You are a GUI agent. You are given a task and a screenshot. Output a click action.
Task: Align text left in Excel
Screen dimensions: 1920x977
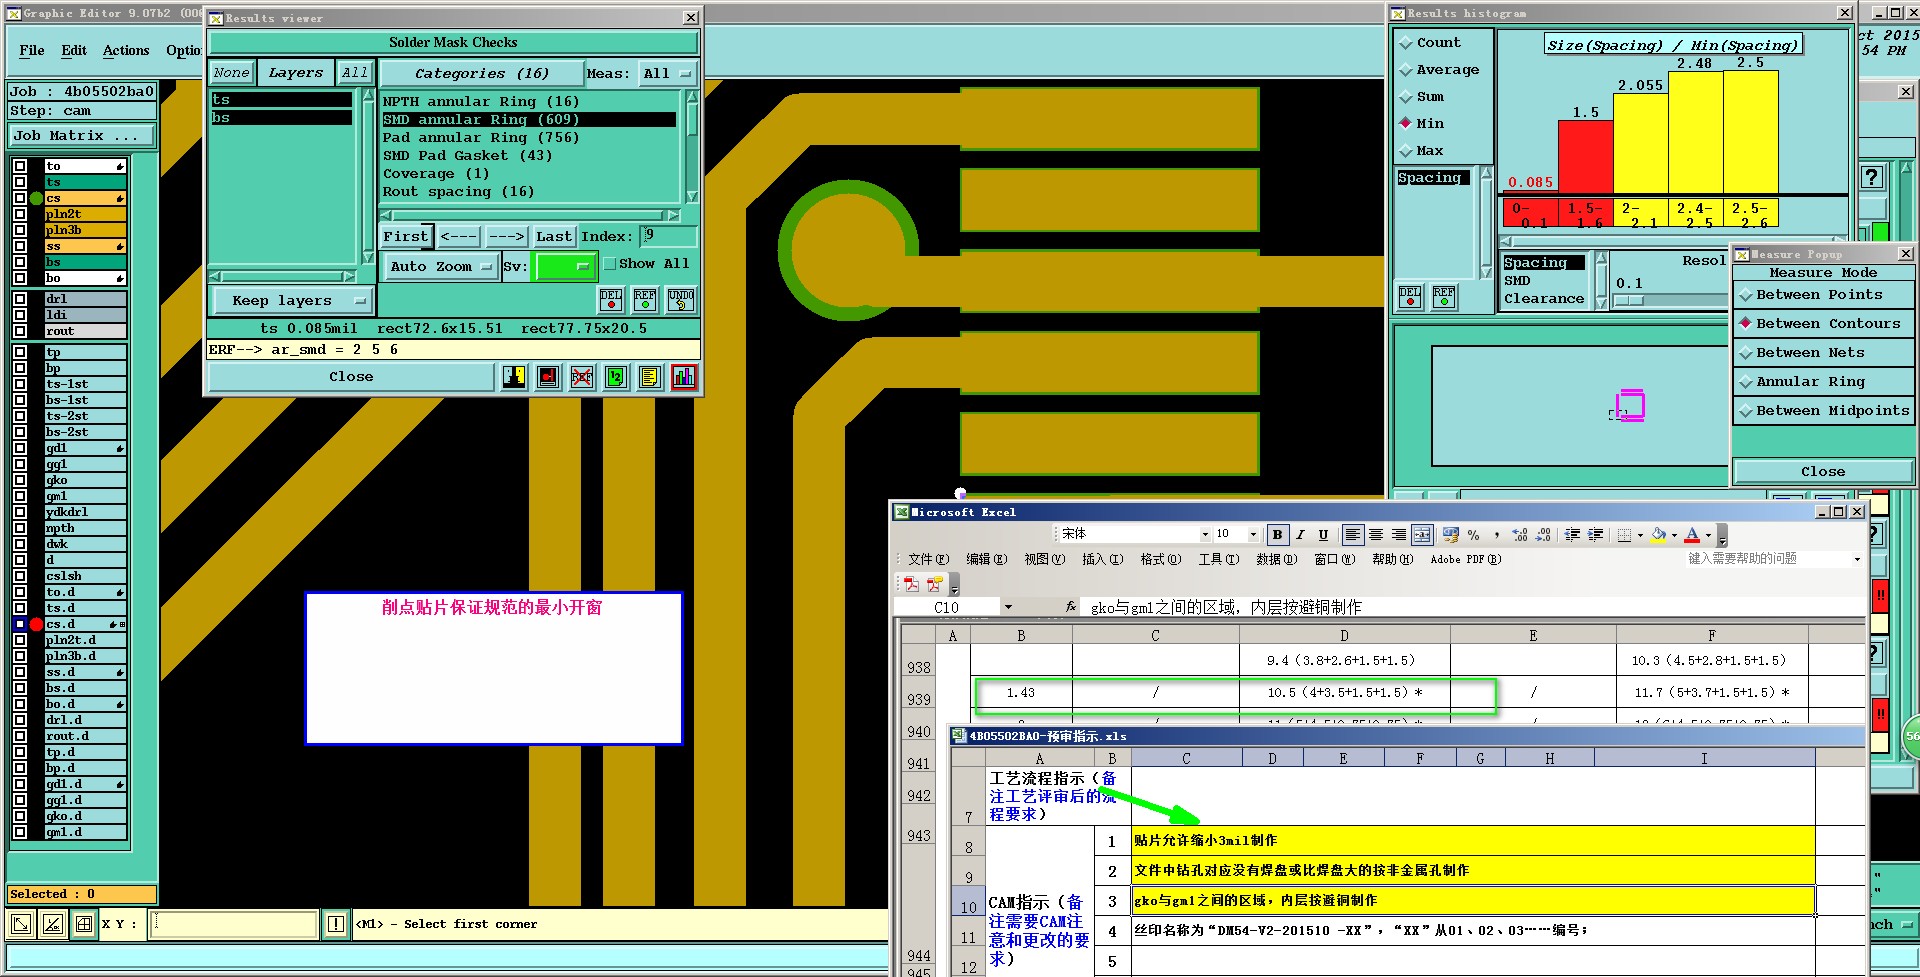point(1353,535)
